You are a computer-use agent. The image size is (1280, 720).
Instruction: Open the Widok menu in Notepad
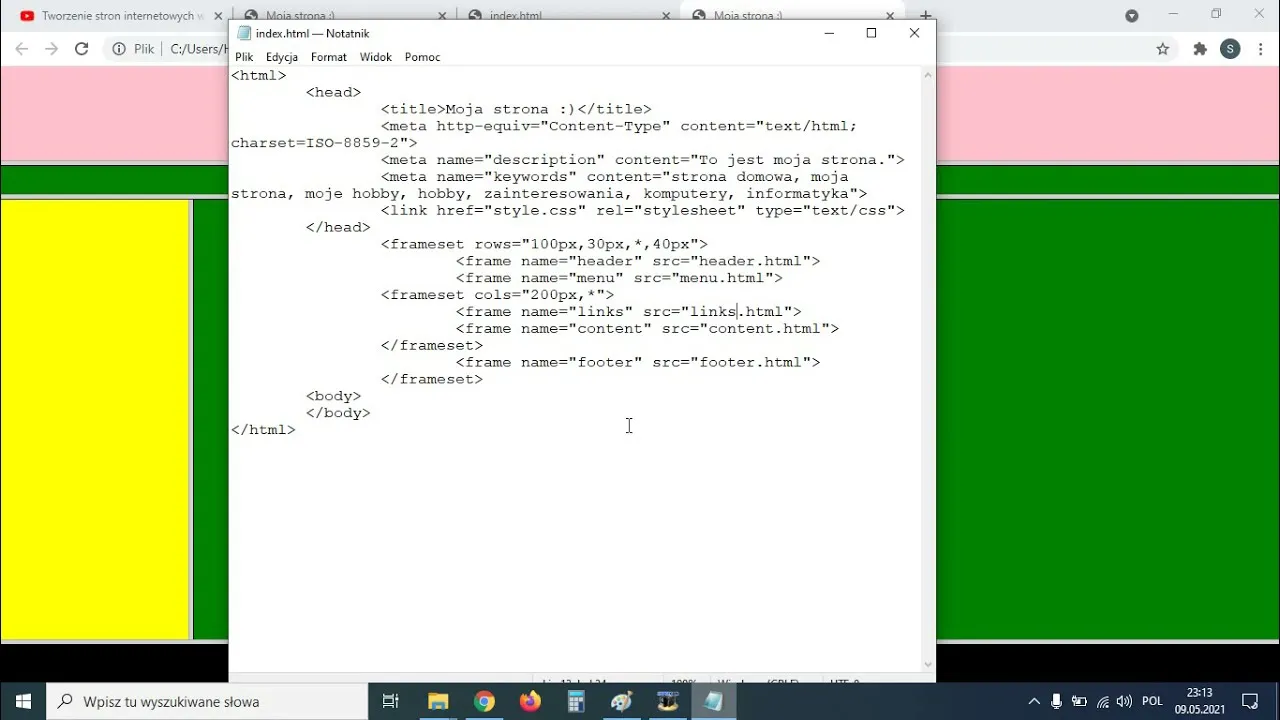(375, 57)
